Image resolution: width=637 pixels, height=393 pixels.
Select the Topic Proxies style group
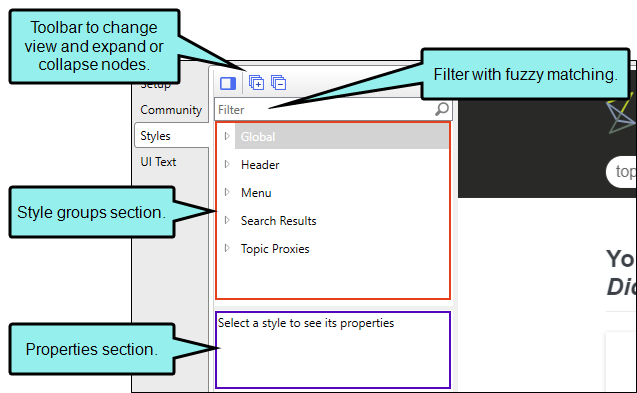pos(275,249)
